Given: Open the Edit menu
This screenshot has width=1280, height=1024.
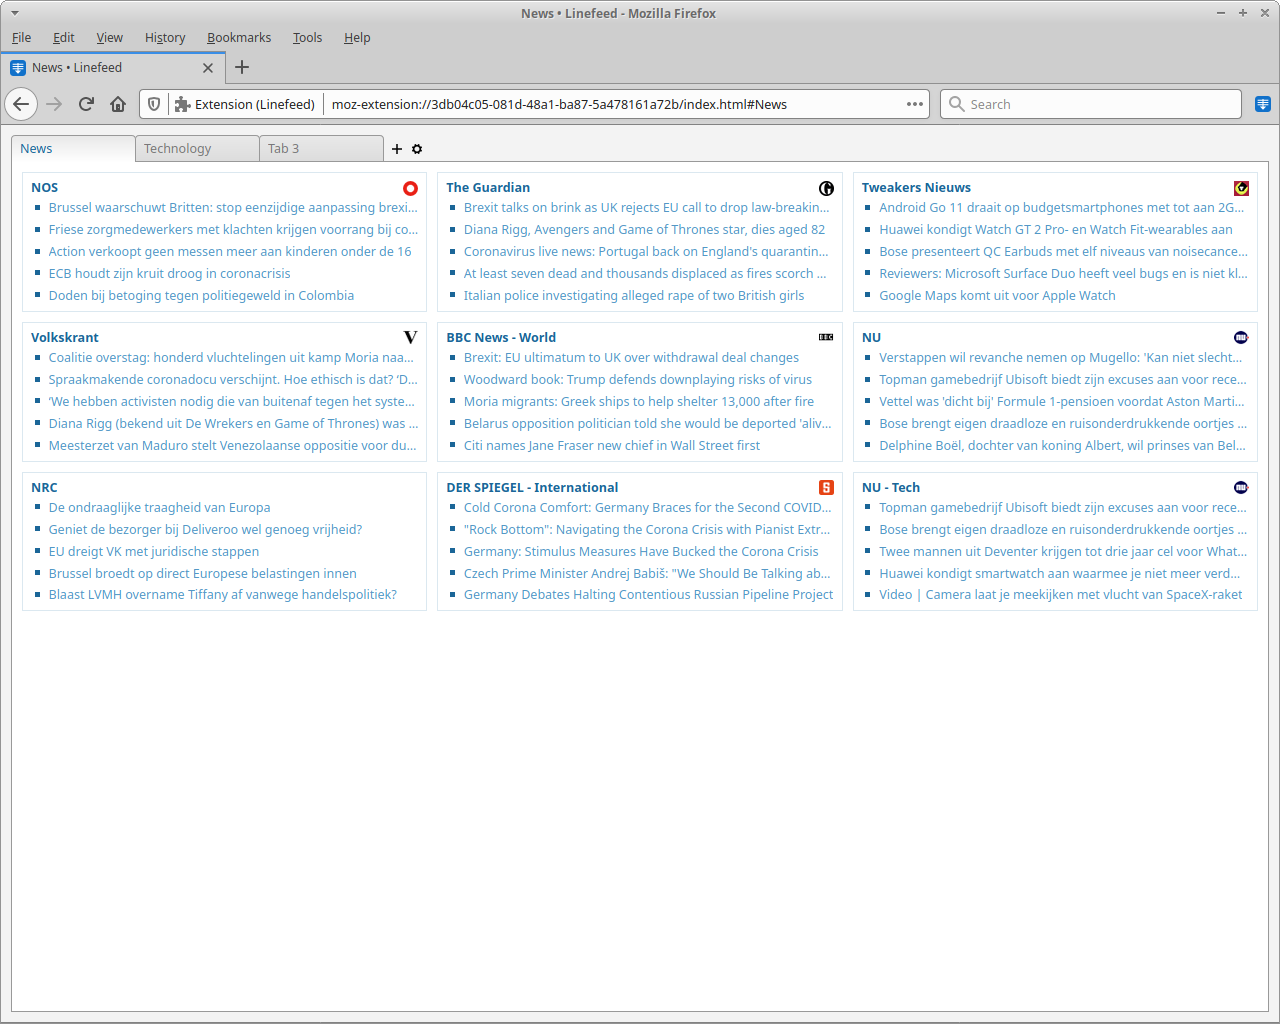Looking at the screenshot, I should click(x=64, y=38).
